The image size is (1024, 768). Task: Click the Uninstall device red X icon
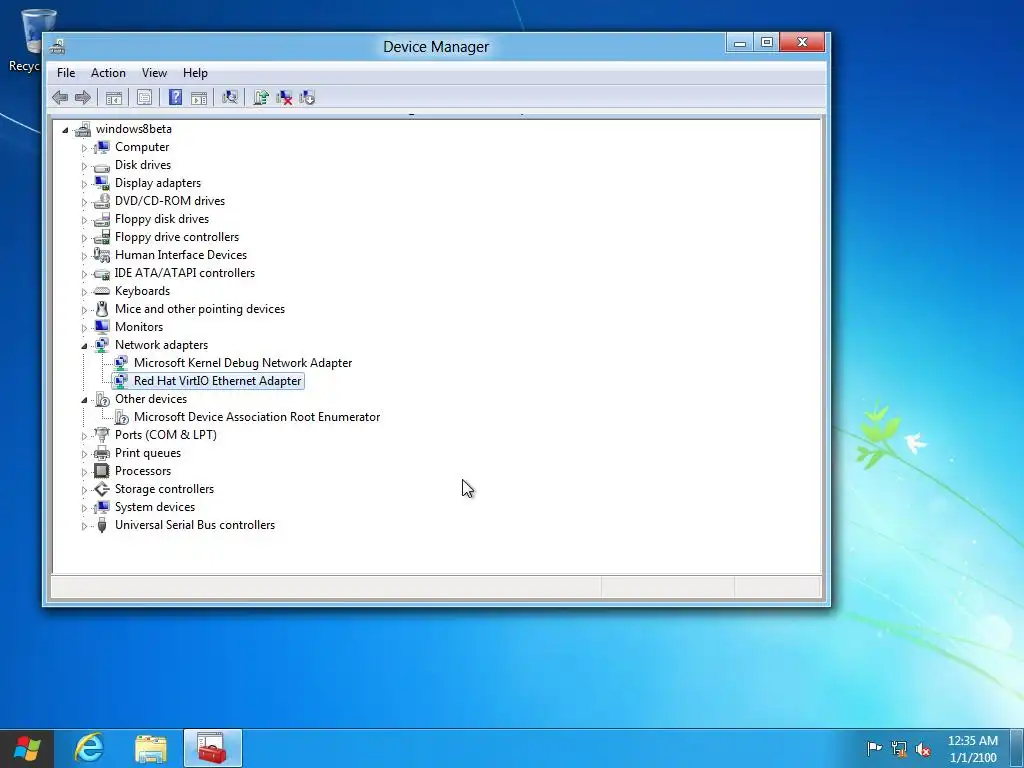(284, 98)
